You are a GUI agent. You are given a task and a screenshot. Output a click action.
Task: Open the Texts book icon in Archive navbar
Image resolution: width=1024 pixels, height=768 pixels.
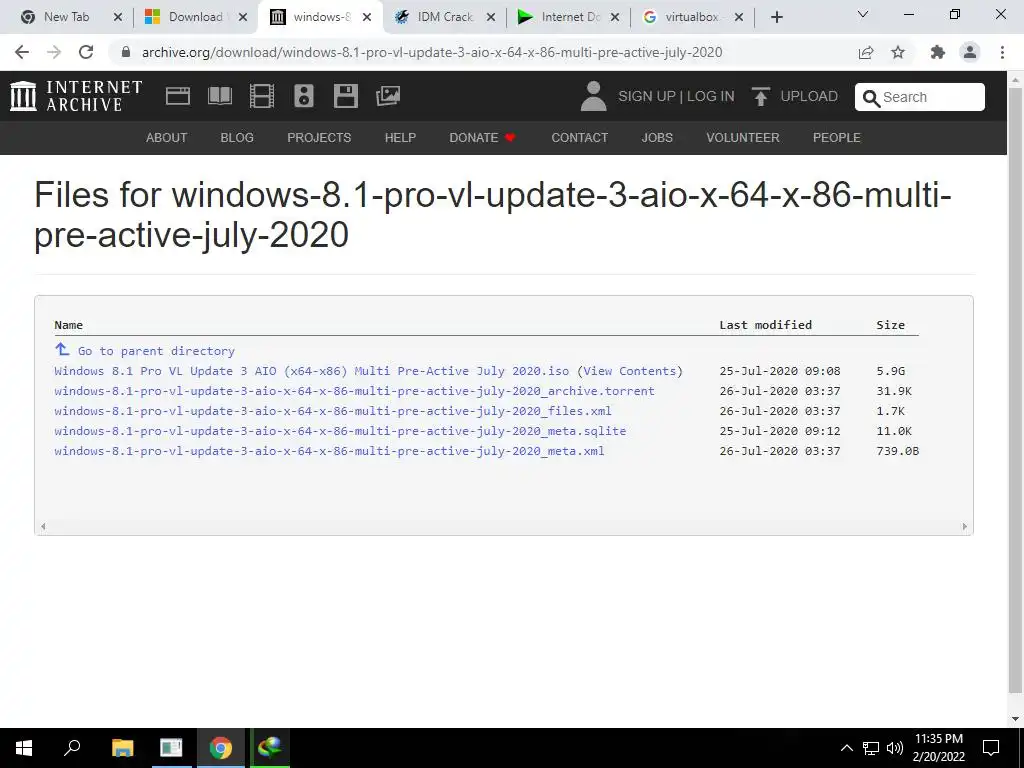219,96
